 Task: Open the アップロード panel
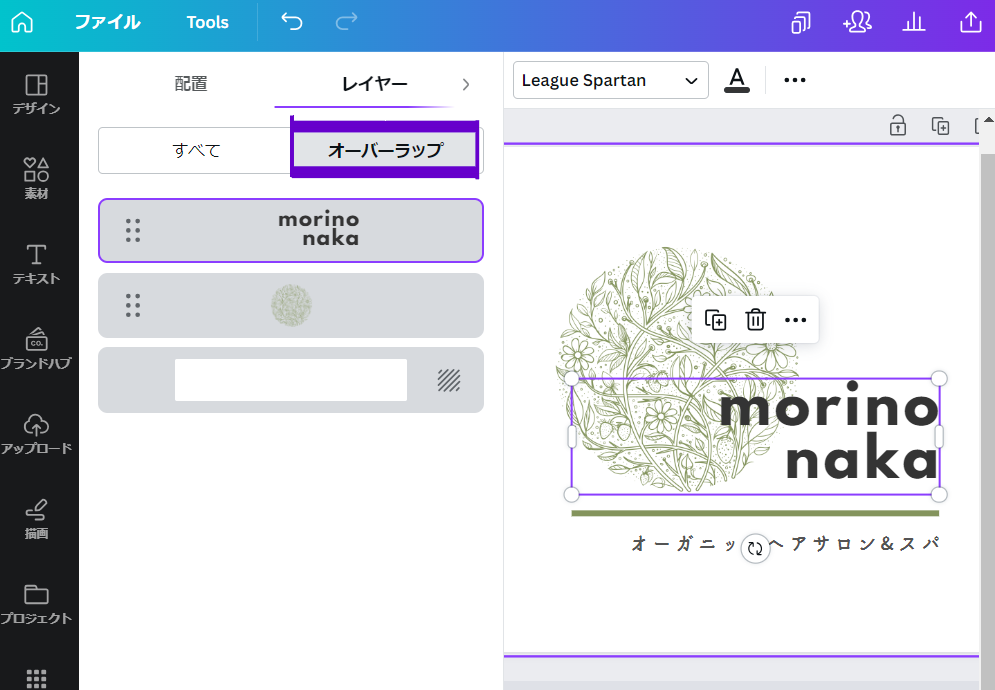coord(36,434)
